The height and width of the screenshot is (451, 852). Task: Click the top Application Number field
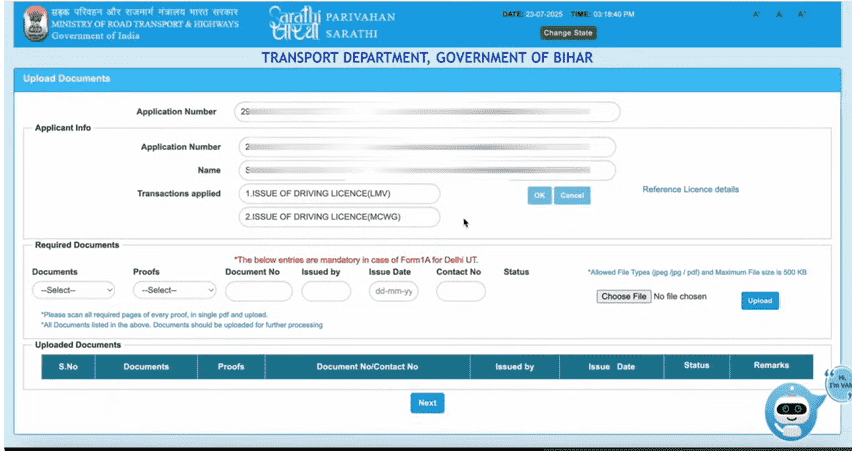pos(427,112)
